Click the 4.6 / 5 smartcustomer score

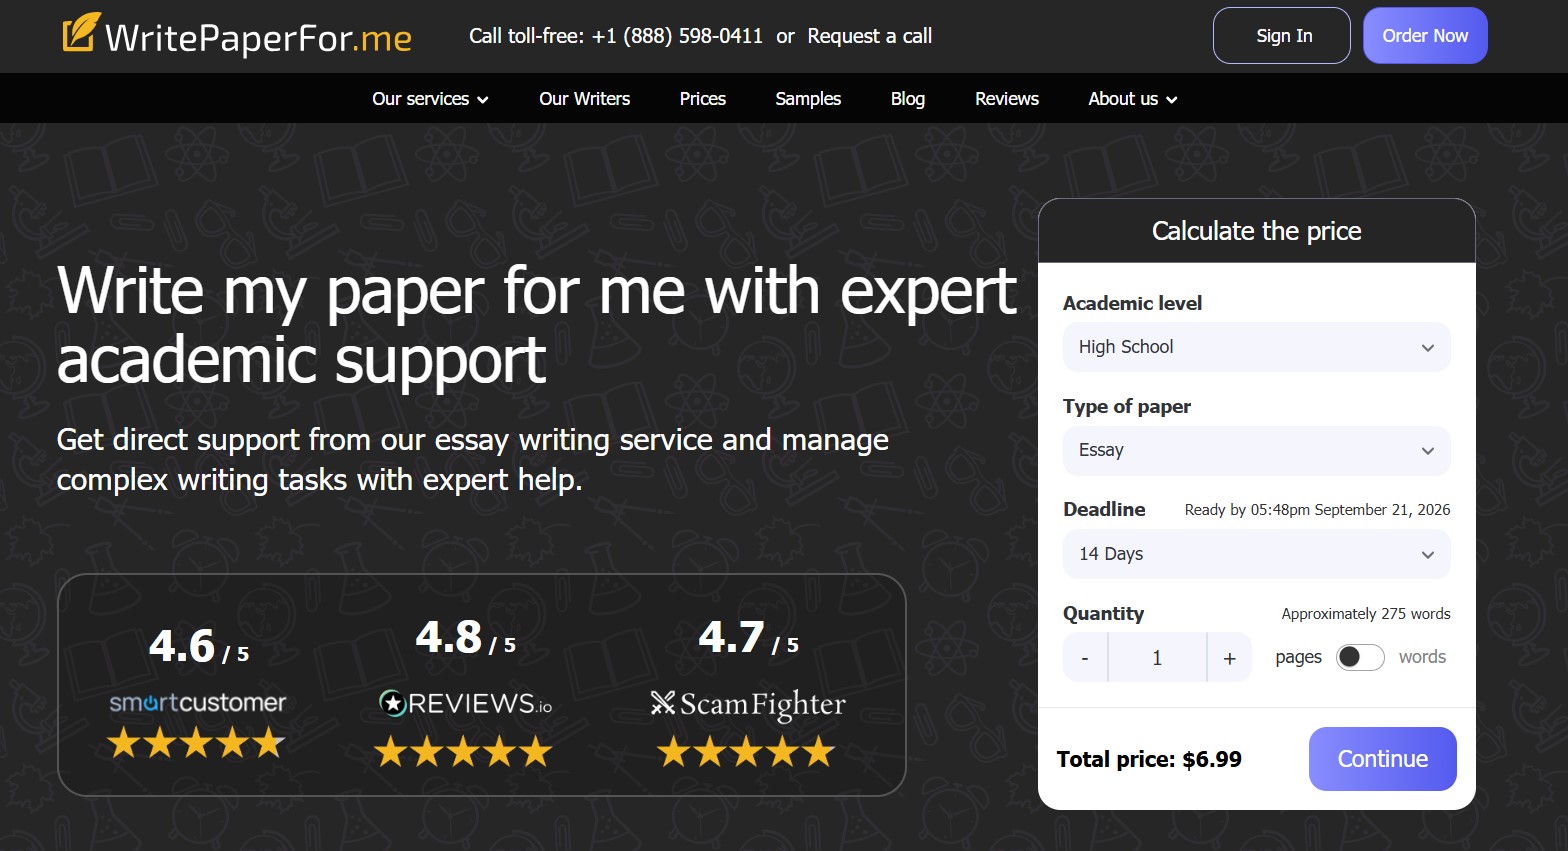(x=199, y=646)
